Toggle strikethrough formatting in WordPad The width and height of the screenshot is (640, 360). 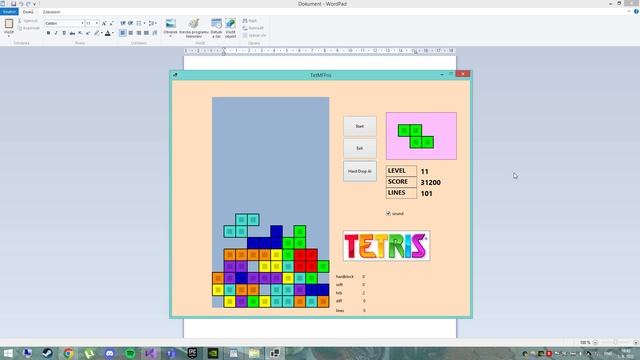72,33
